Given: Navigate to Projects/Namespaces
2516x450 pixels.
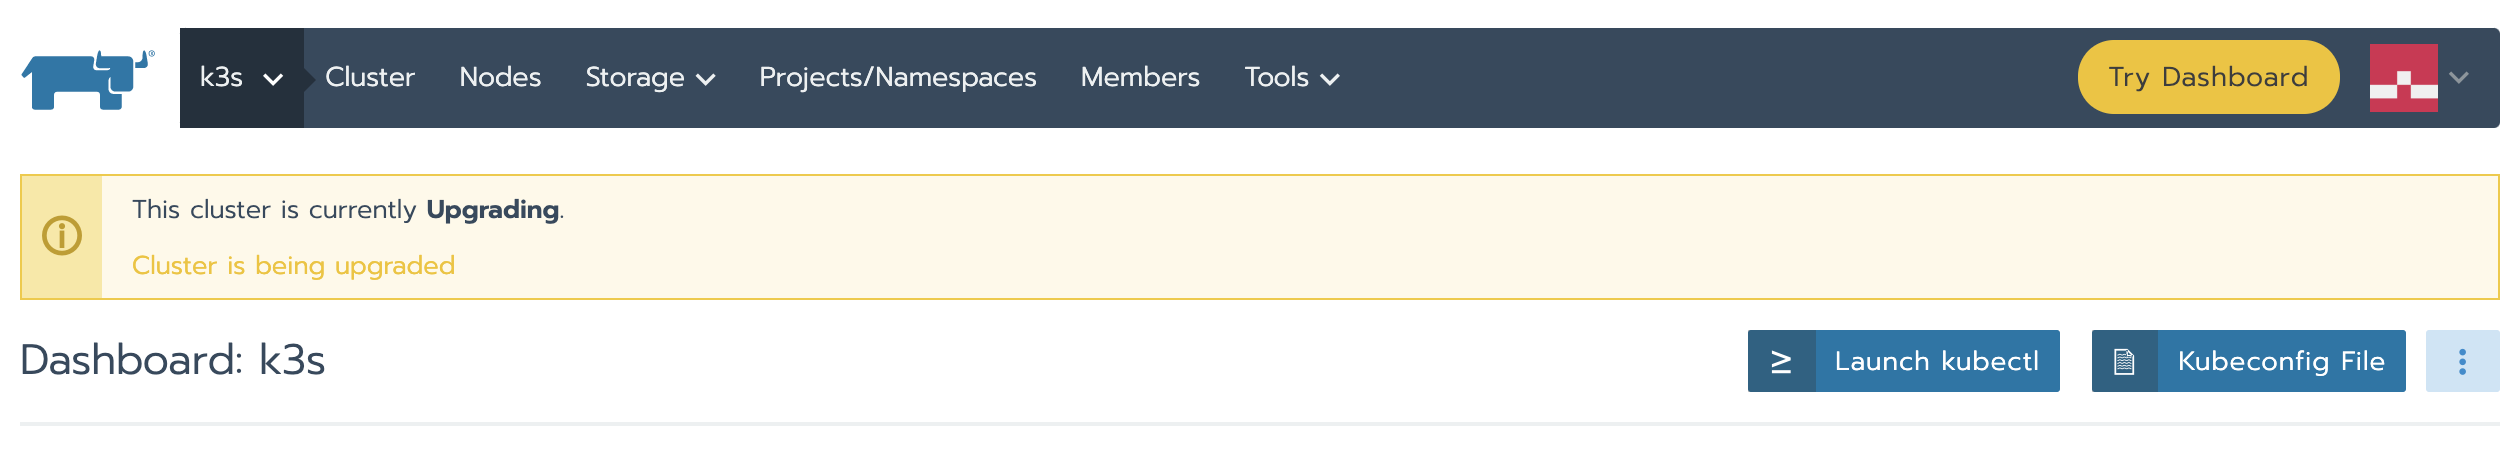Looking at the screenshot, I should 897,78.
